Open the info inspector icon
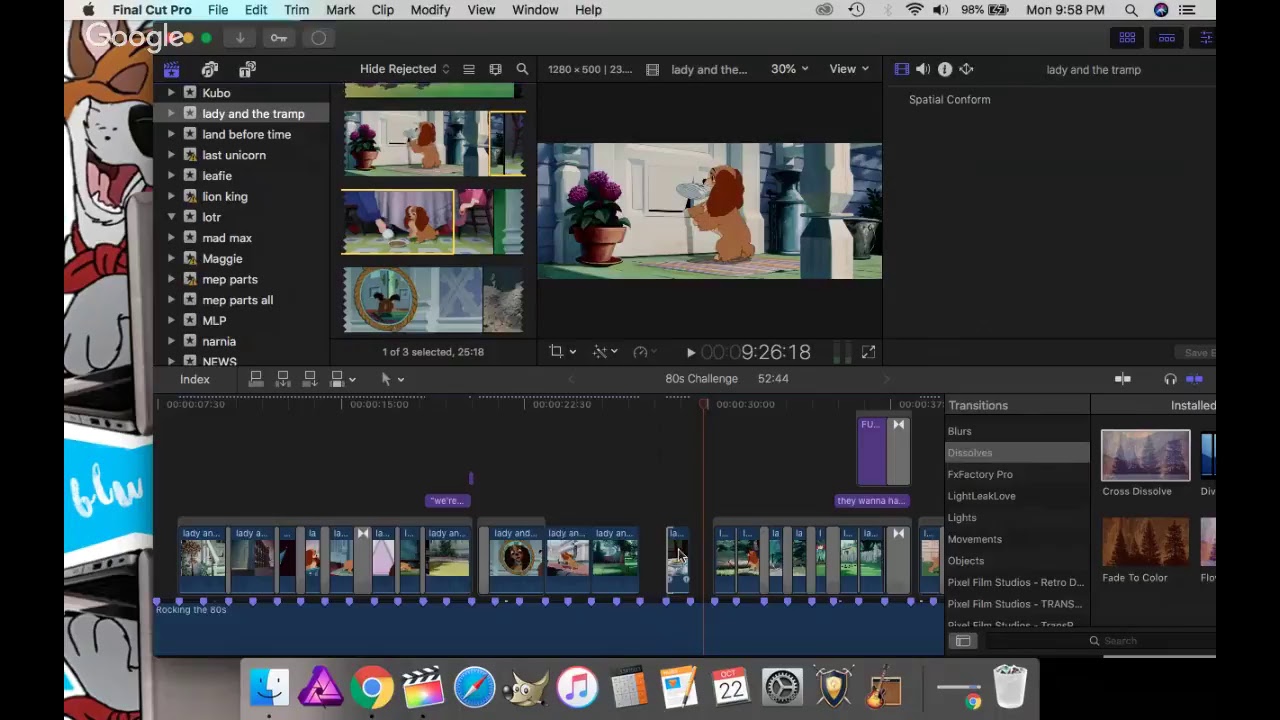 [945, 69]
